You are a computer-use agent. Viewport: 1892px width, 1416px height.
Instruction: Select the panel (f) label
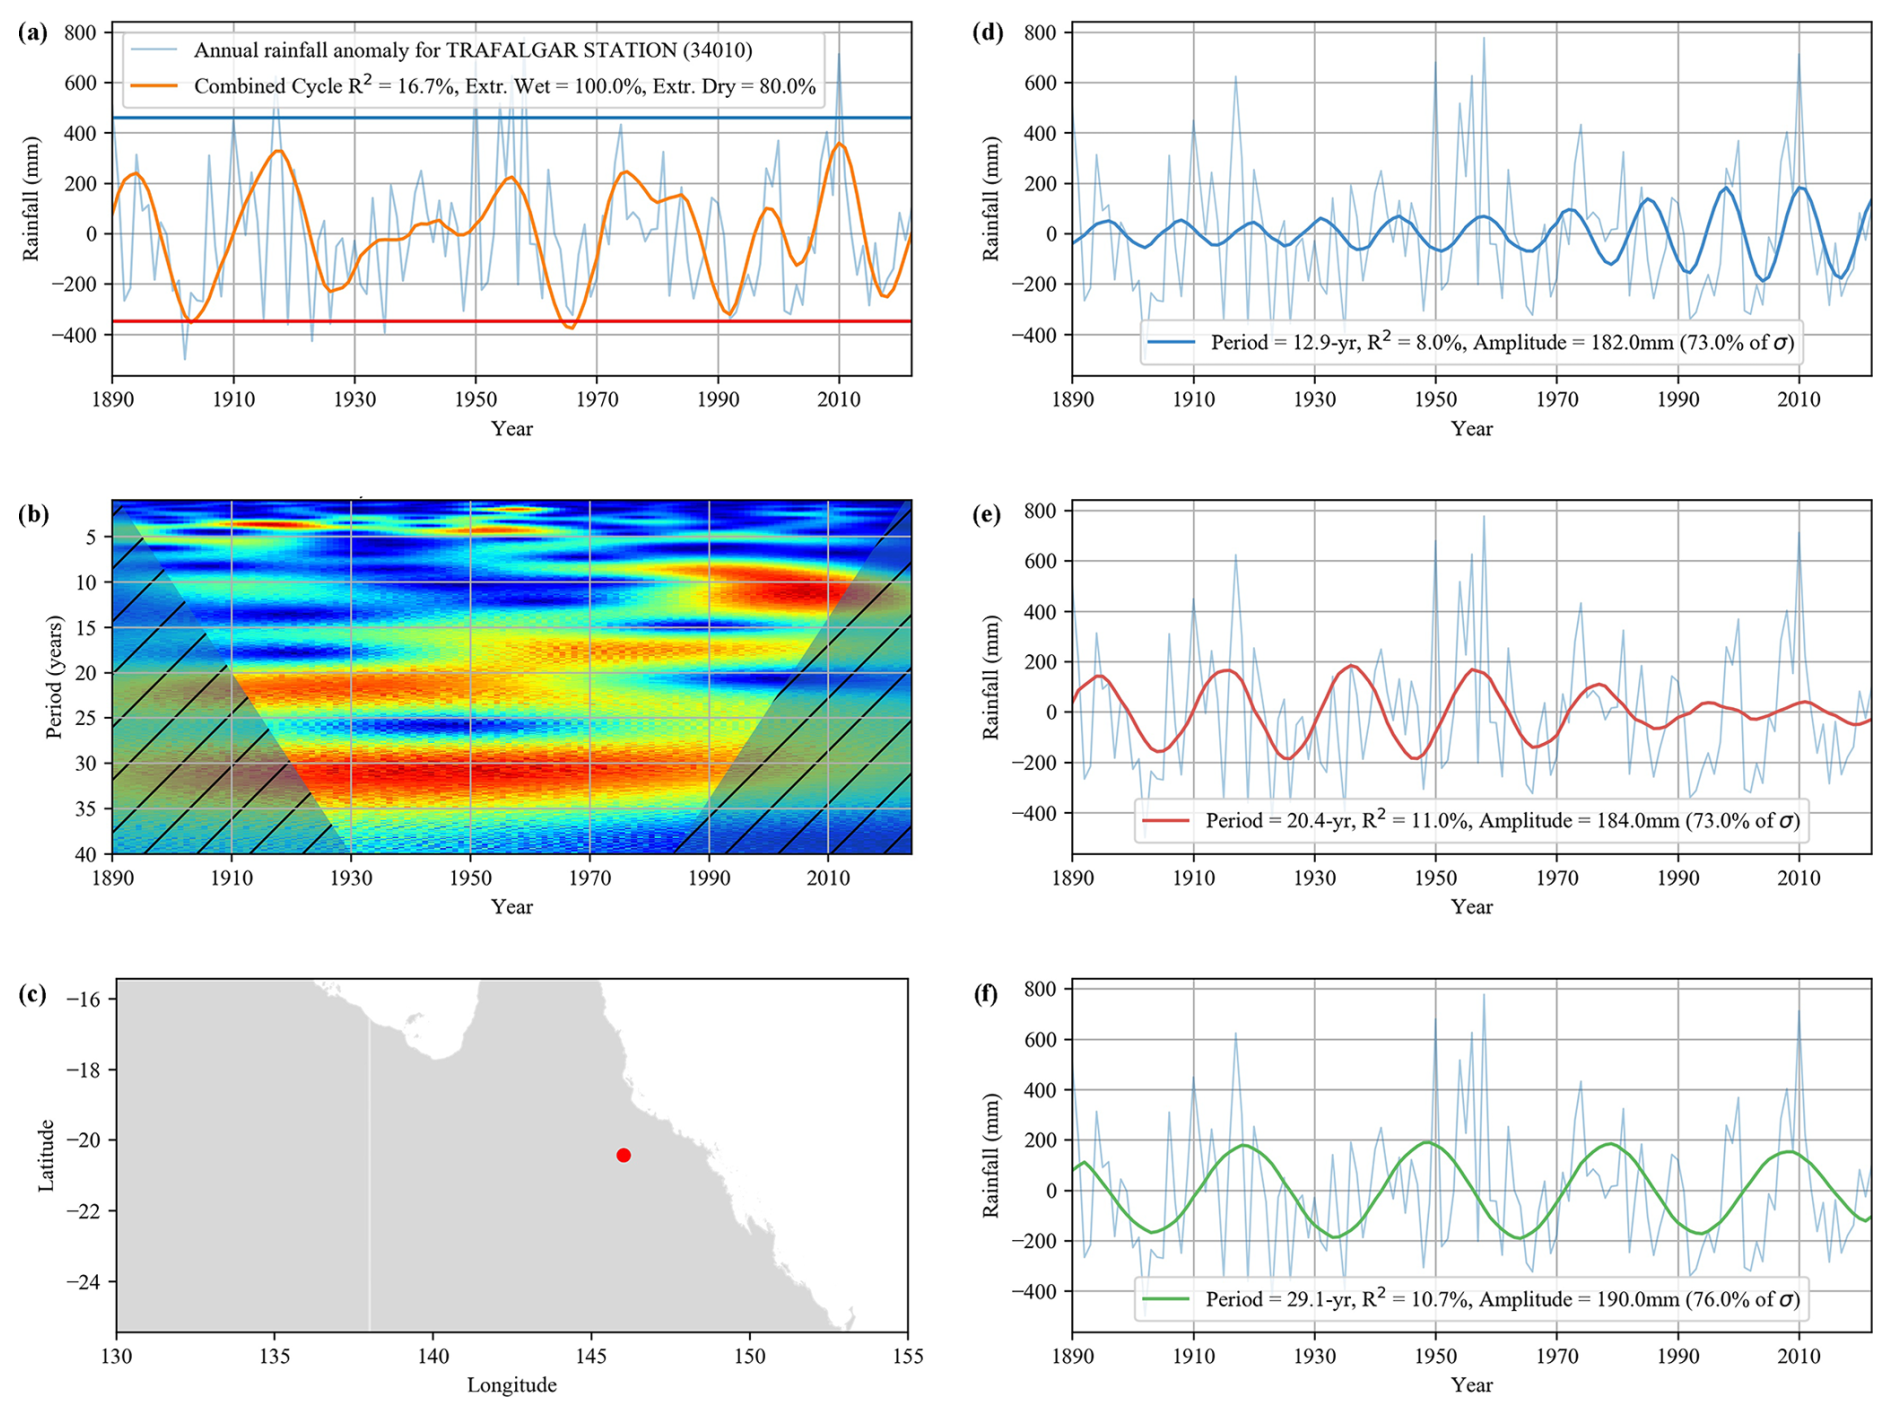pos(988,994)
